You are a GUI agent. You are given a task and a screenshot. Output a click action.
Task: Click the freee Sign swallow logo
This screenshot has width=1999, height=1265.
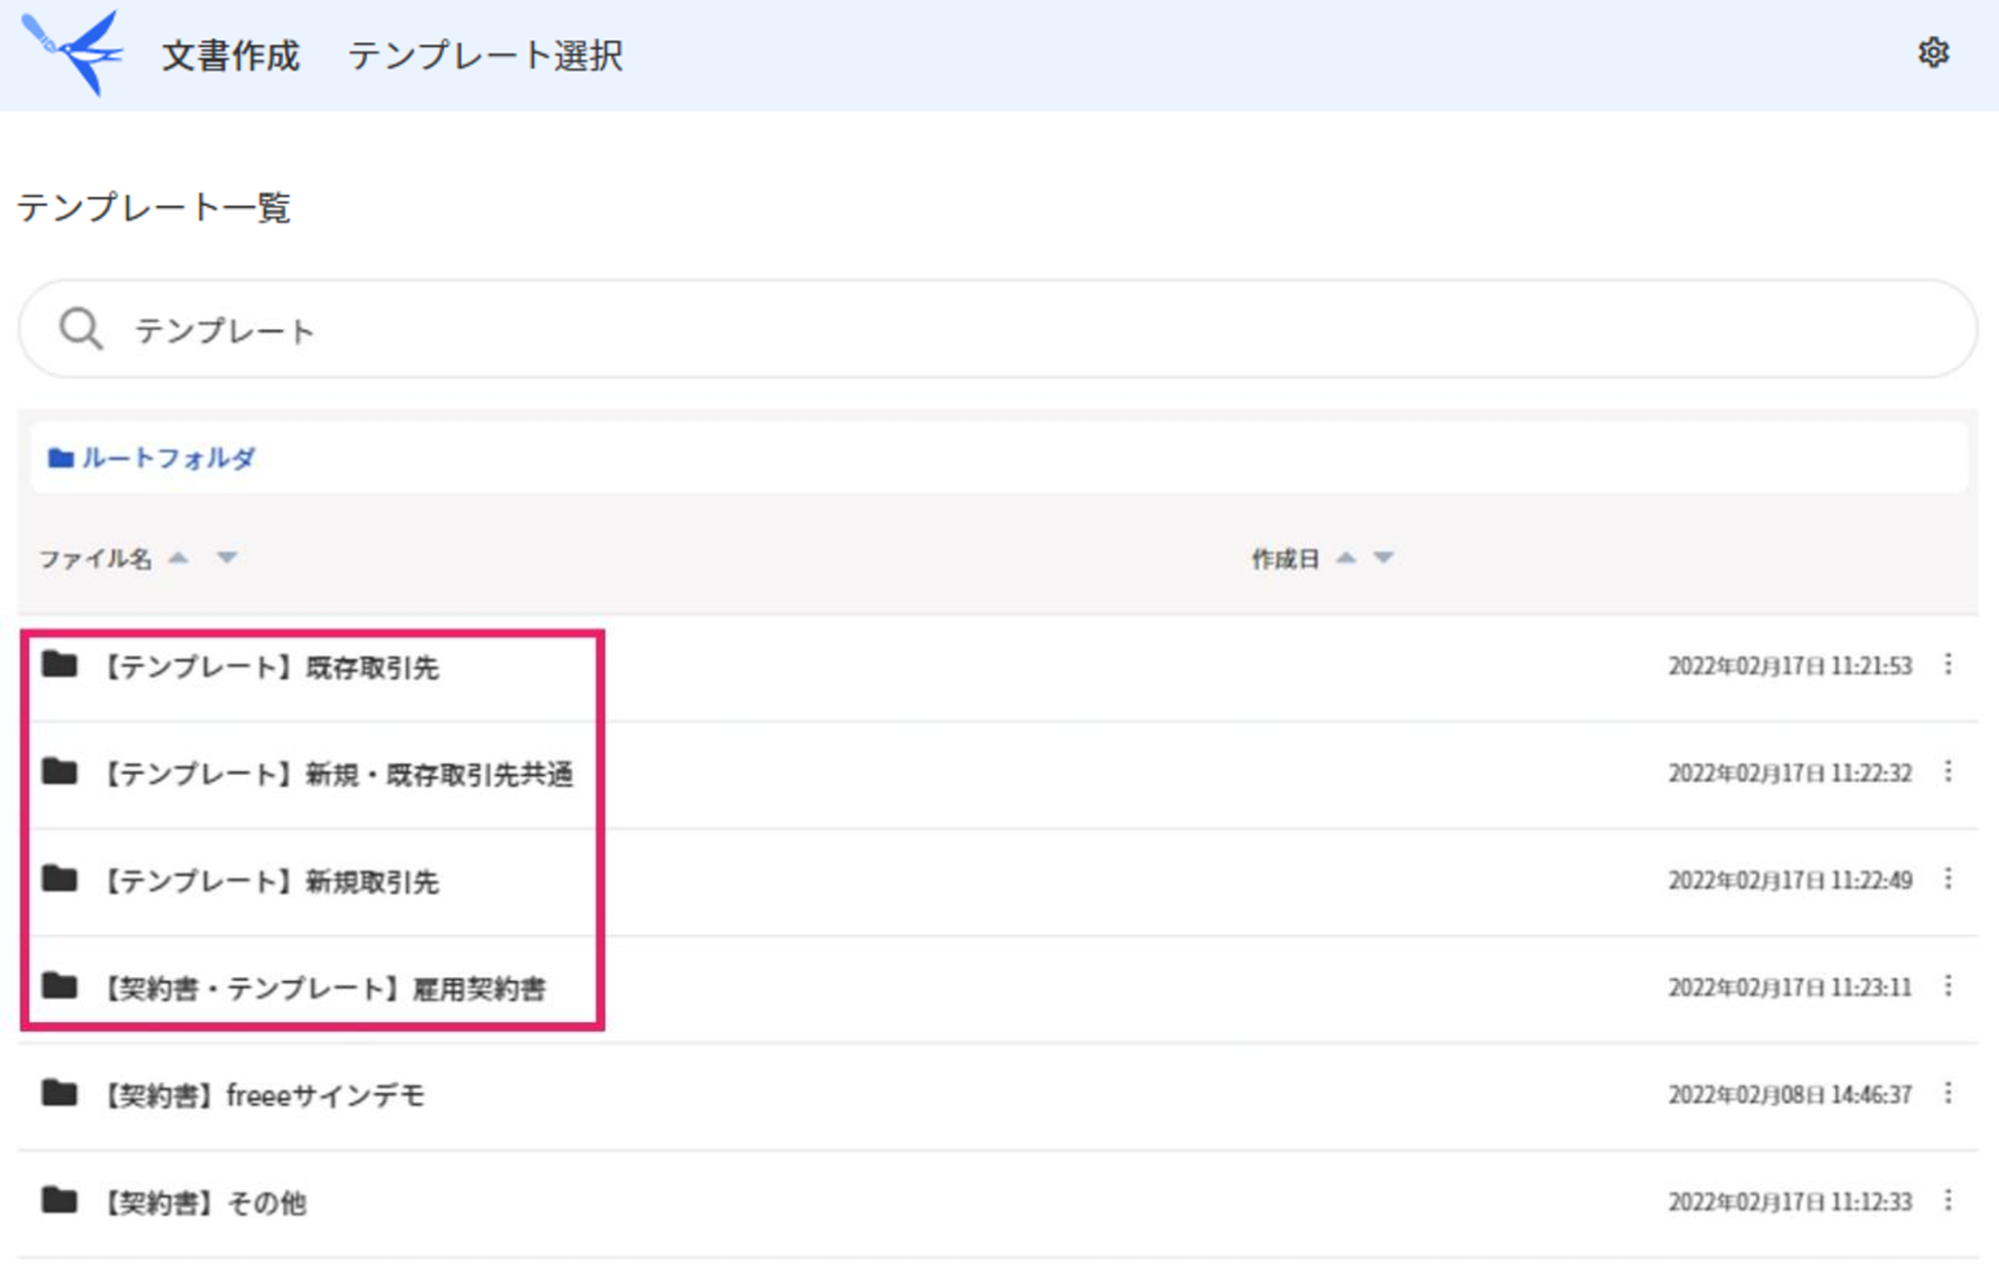[73, 53]
